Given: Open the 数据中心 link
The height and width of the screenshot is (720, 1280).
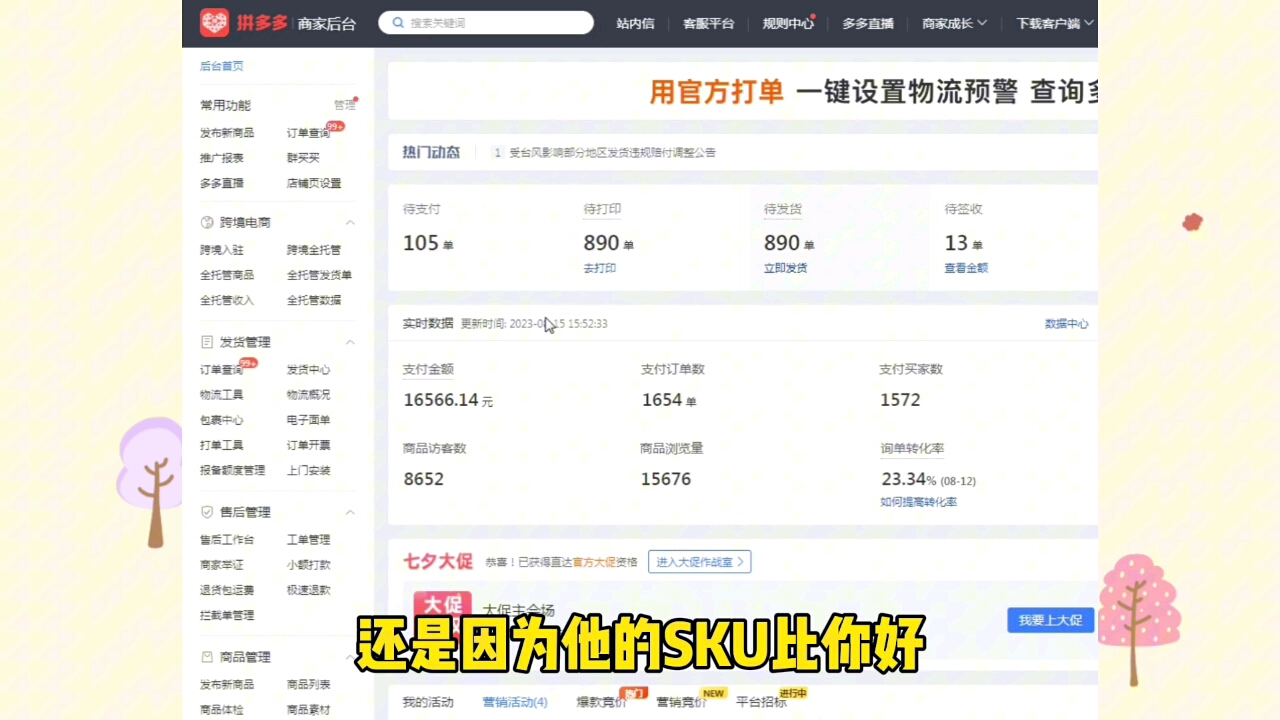Looking at the screenshot, I should click(x=1067, y=324).
